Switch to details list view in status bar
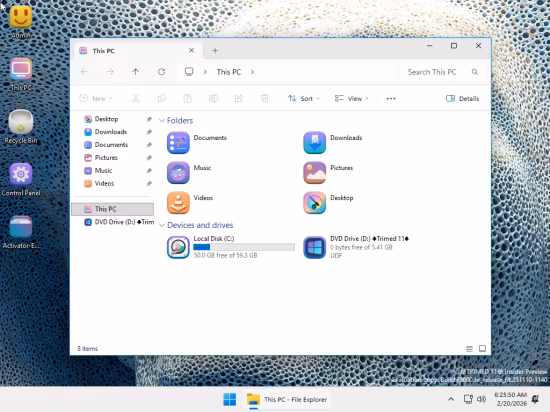Screen dimensions: 550x412 [469, 349]
